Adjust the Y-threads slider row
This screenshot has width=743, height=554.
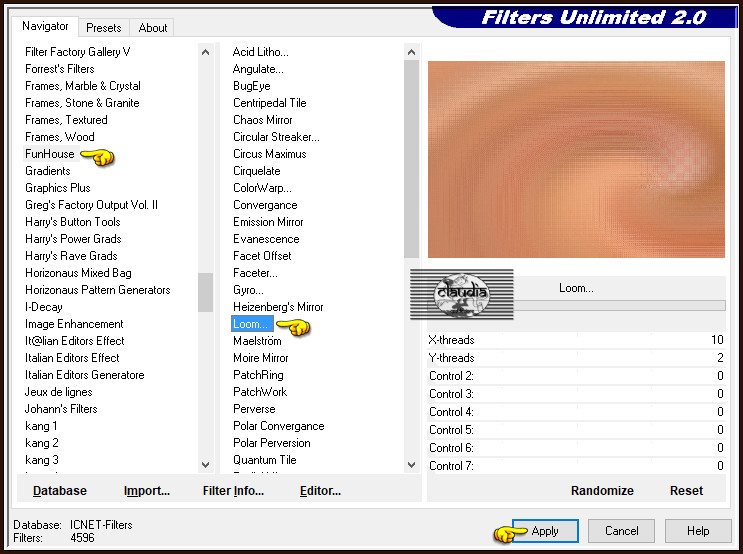click(576, 358)
